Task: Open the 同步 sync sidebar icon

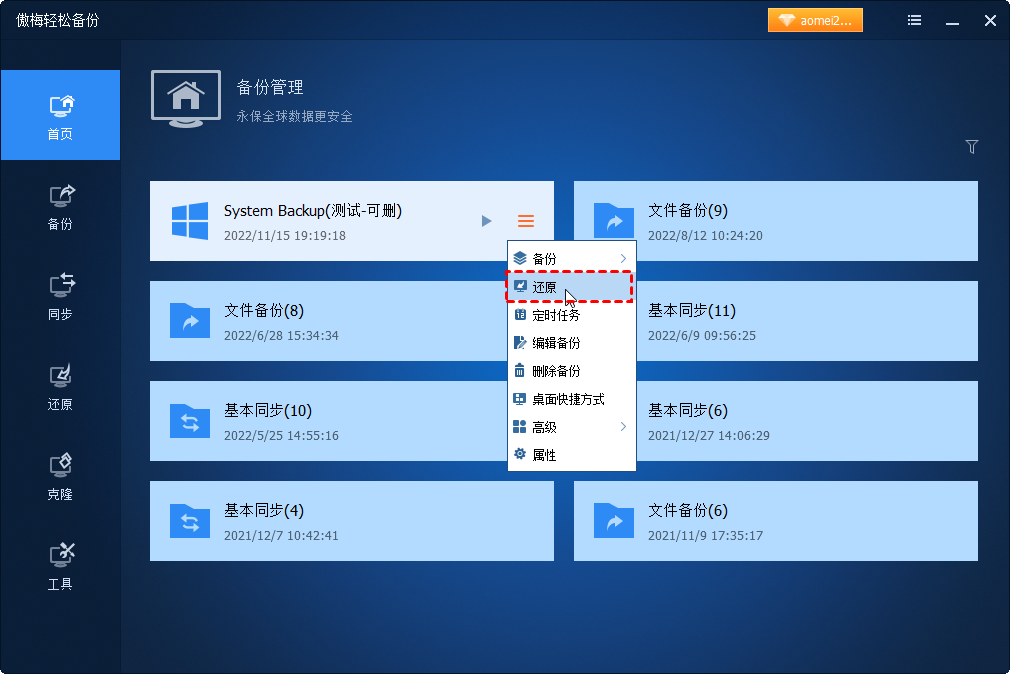Action: (x=60, y=296)
